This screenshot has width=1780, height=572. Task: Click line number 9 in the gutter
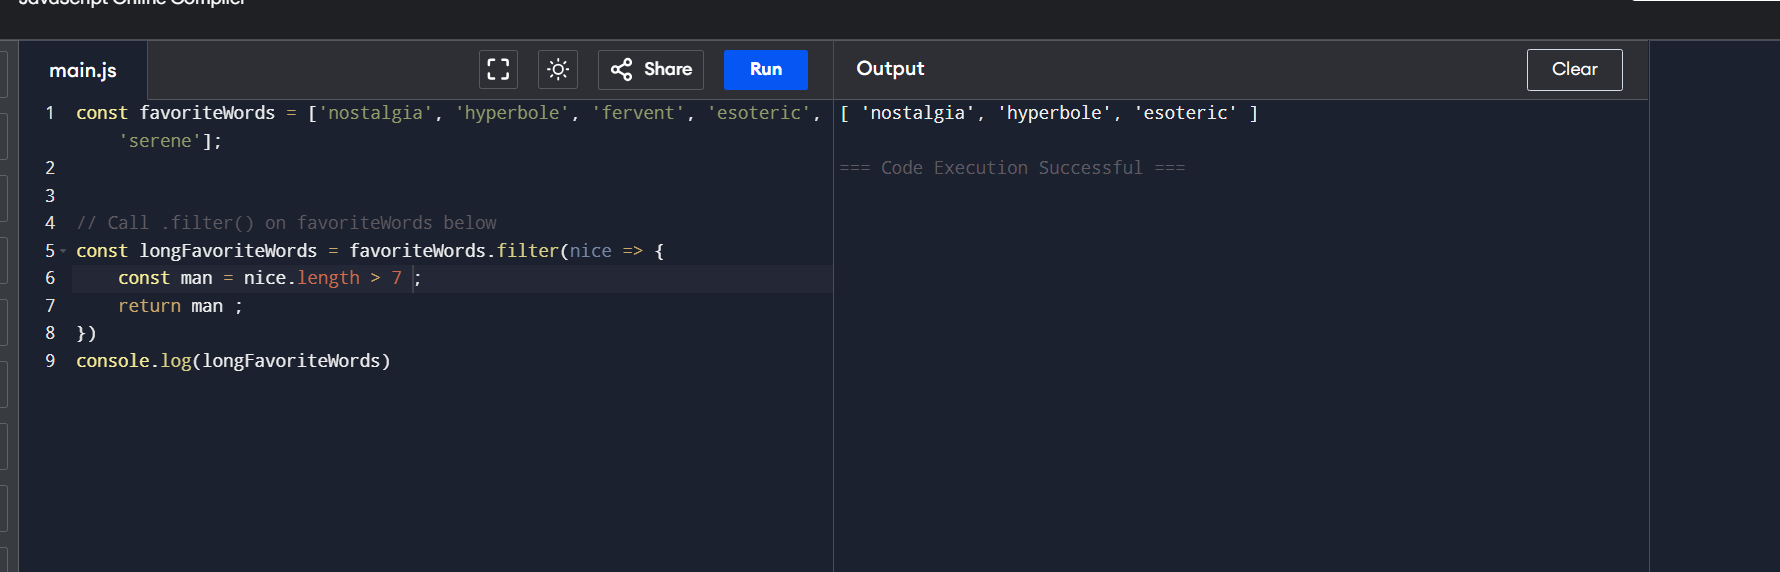(x=49, y=361)
